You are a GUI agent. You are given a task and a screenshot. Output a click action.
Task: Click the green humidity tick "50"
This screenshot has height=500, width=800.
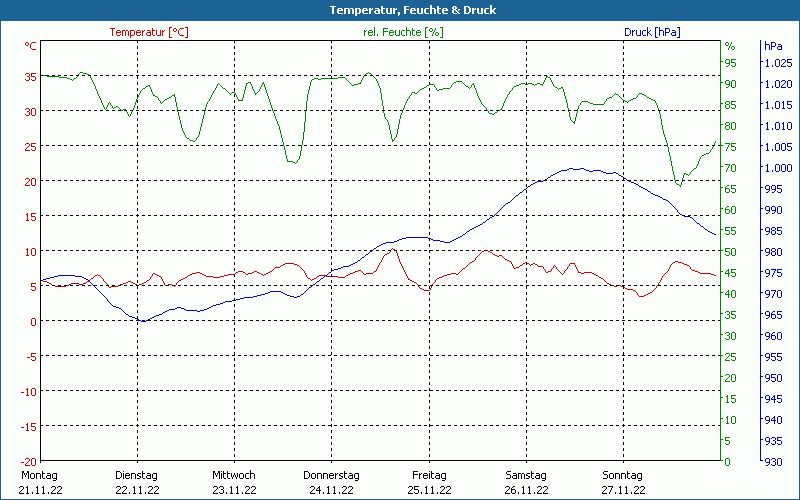point(731,252)
